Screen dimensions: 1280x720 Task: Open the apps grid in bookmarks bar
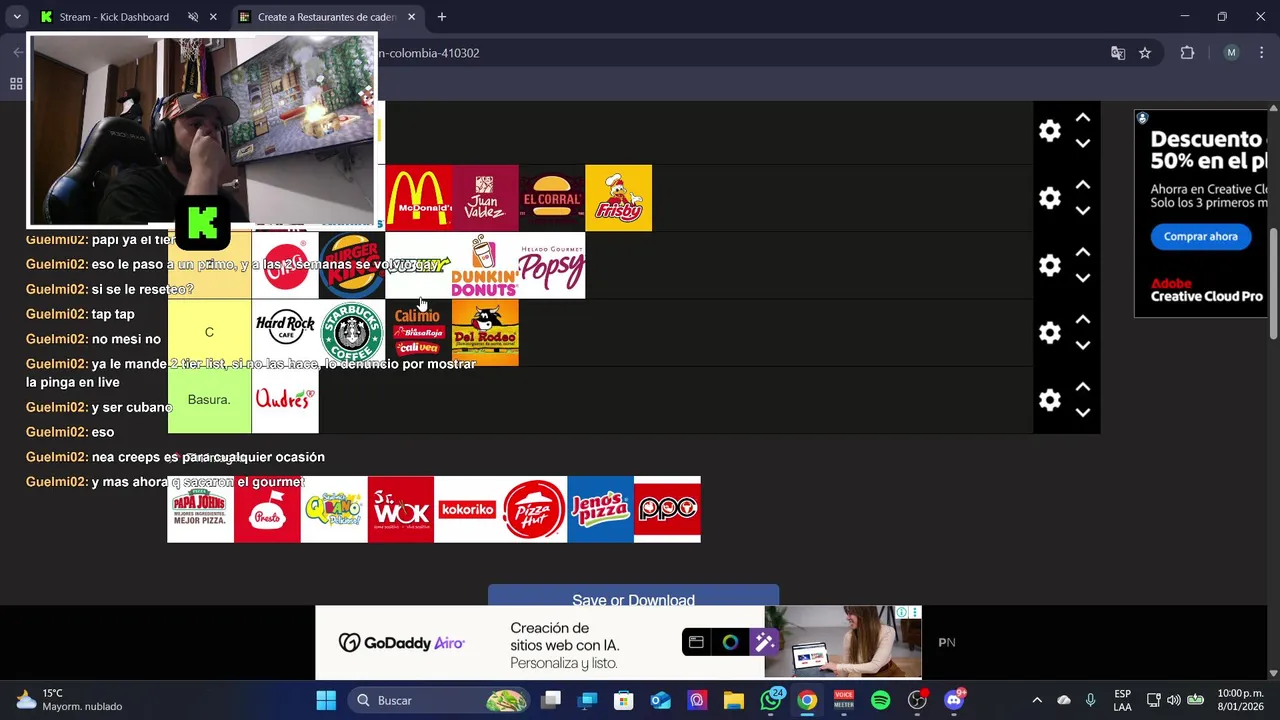(x=16, y=84)
